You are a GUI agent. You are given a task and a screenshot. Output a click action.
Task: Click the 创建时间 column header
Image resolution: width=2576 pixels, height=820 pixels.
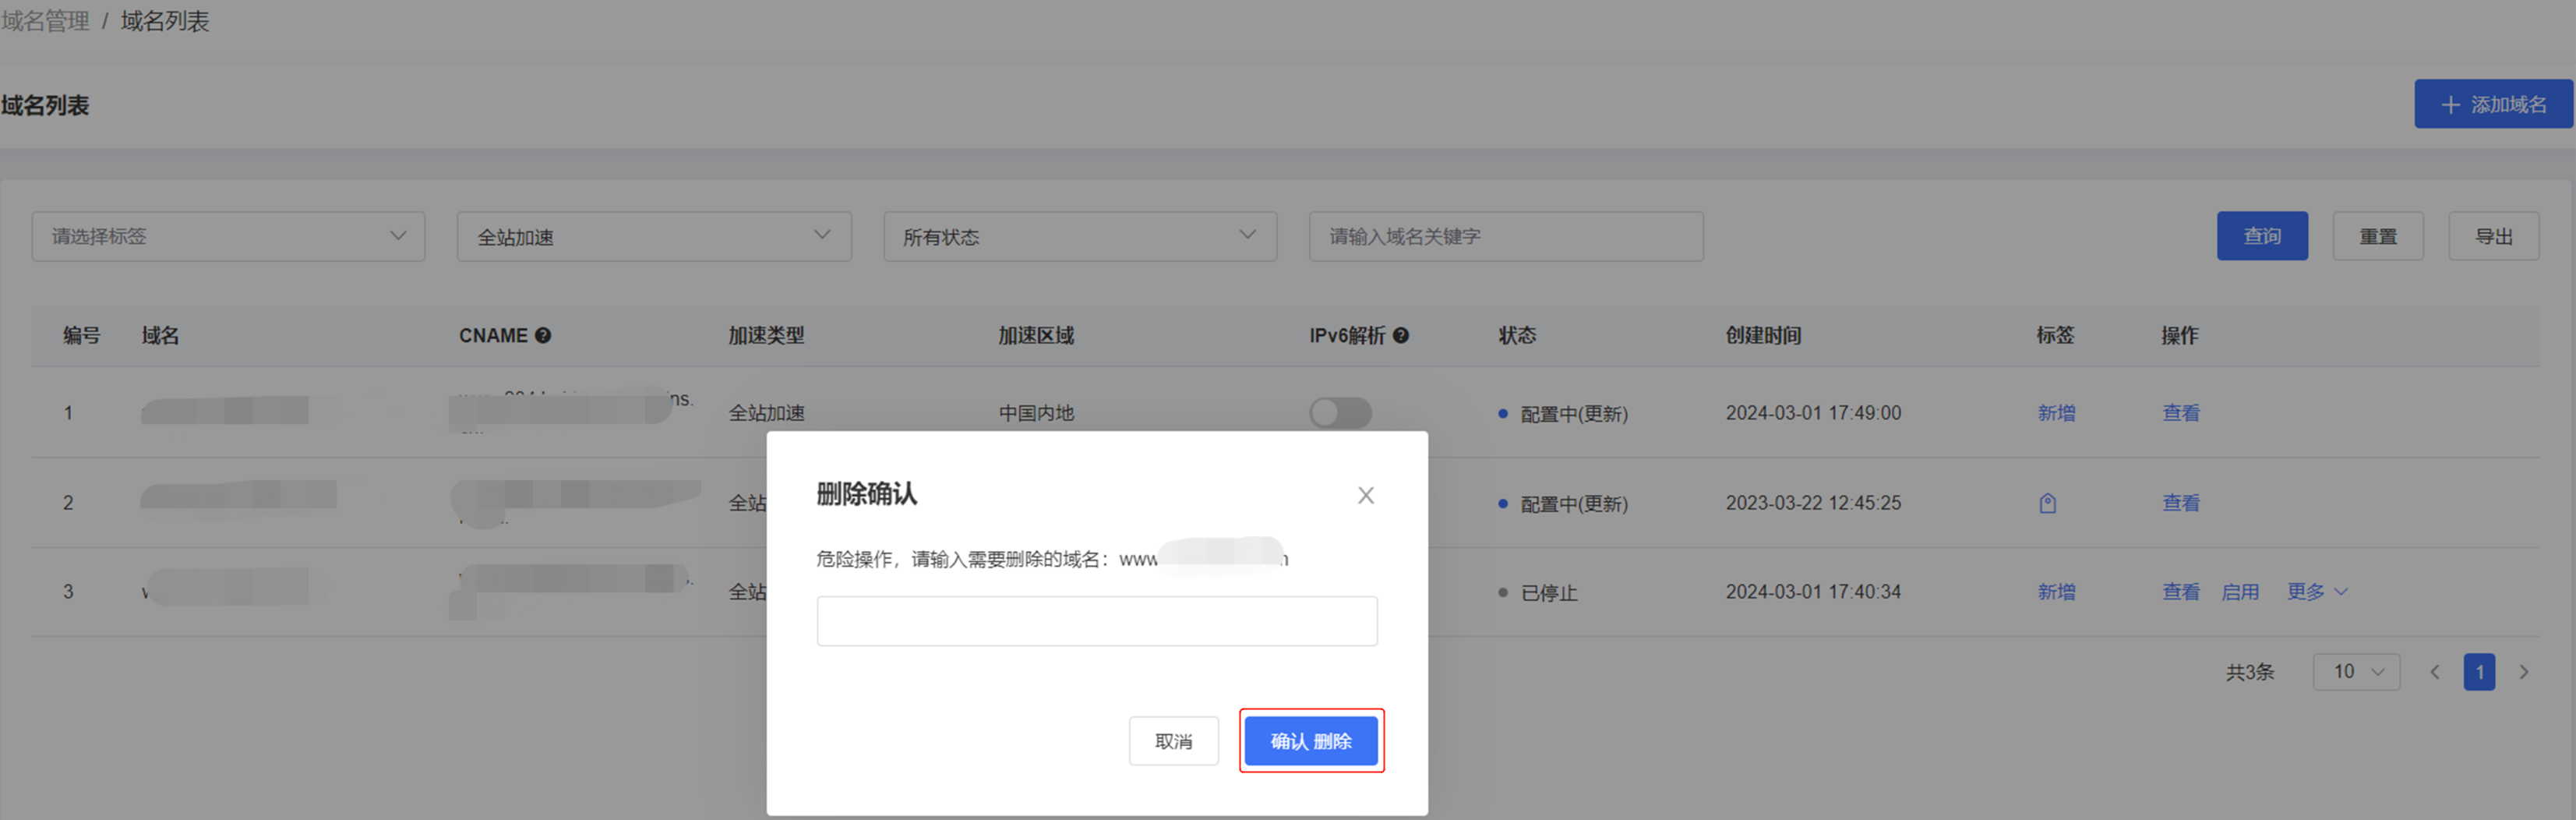tap(1763, 336)
